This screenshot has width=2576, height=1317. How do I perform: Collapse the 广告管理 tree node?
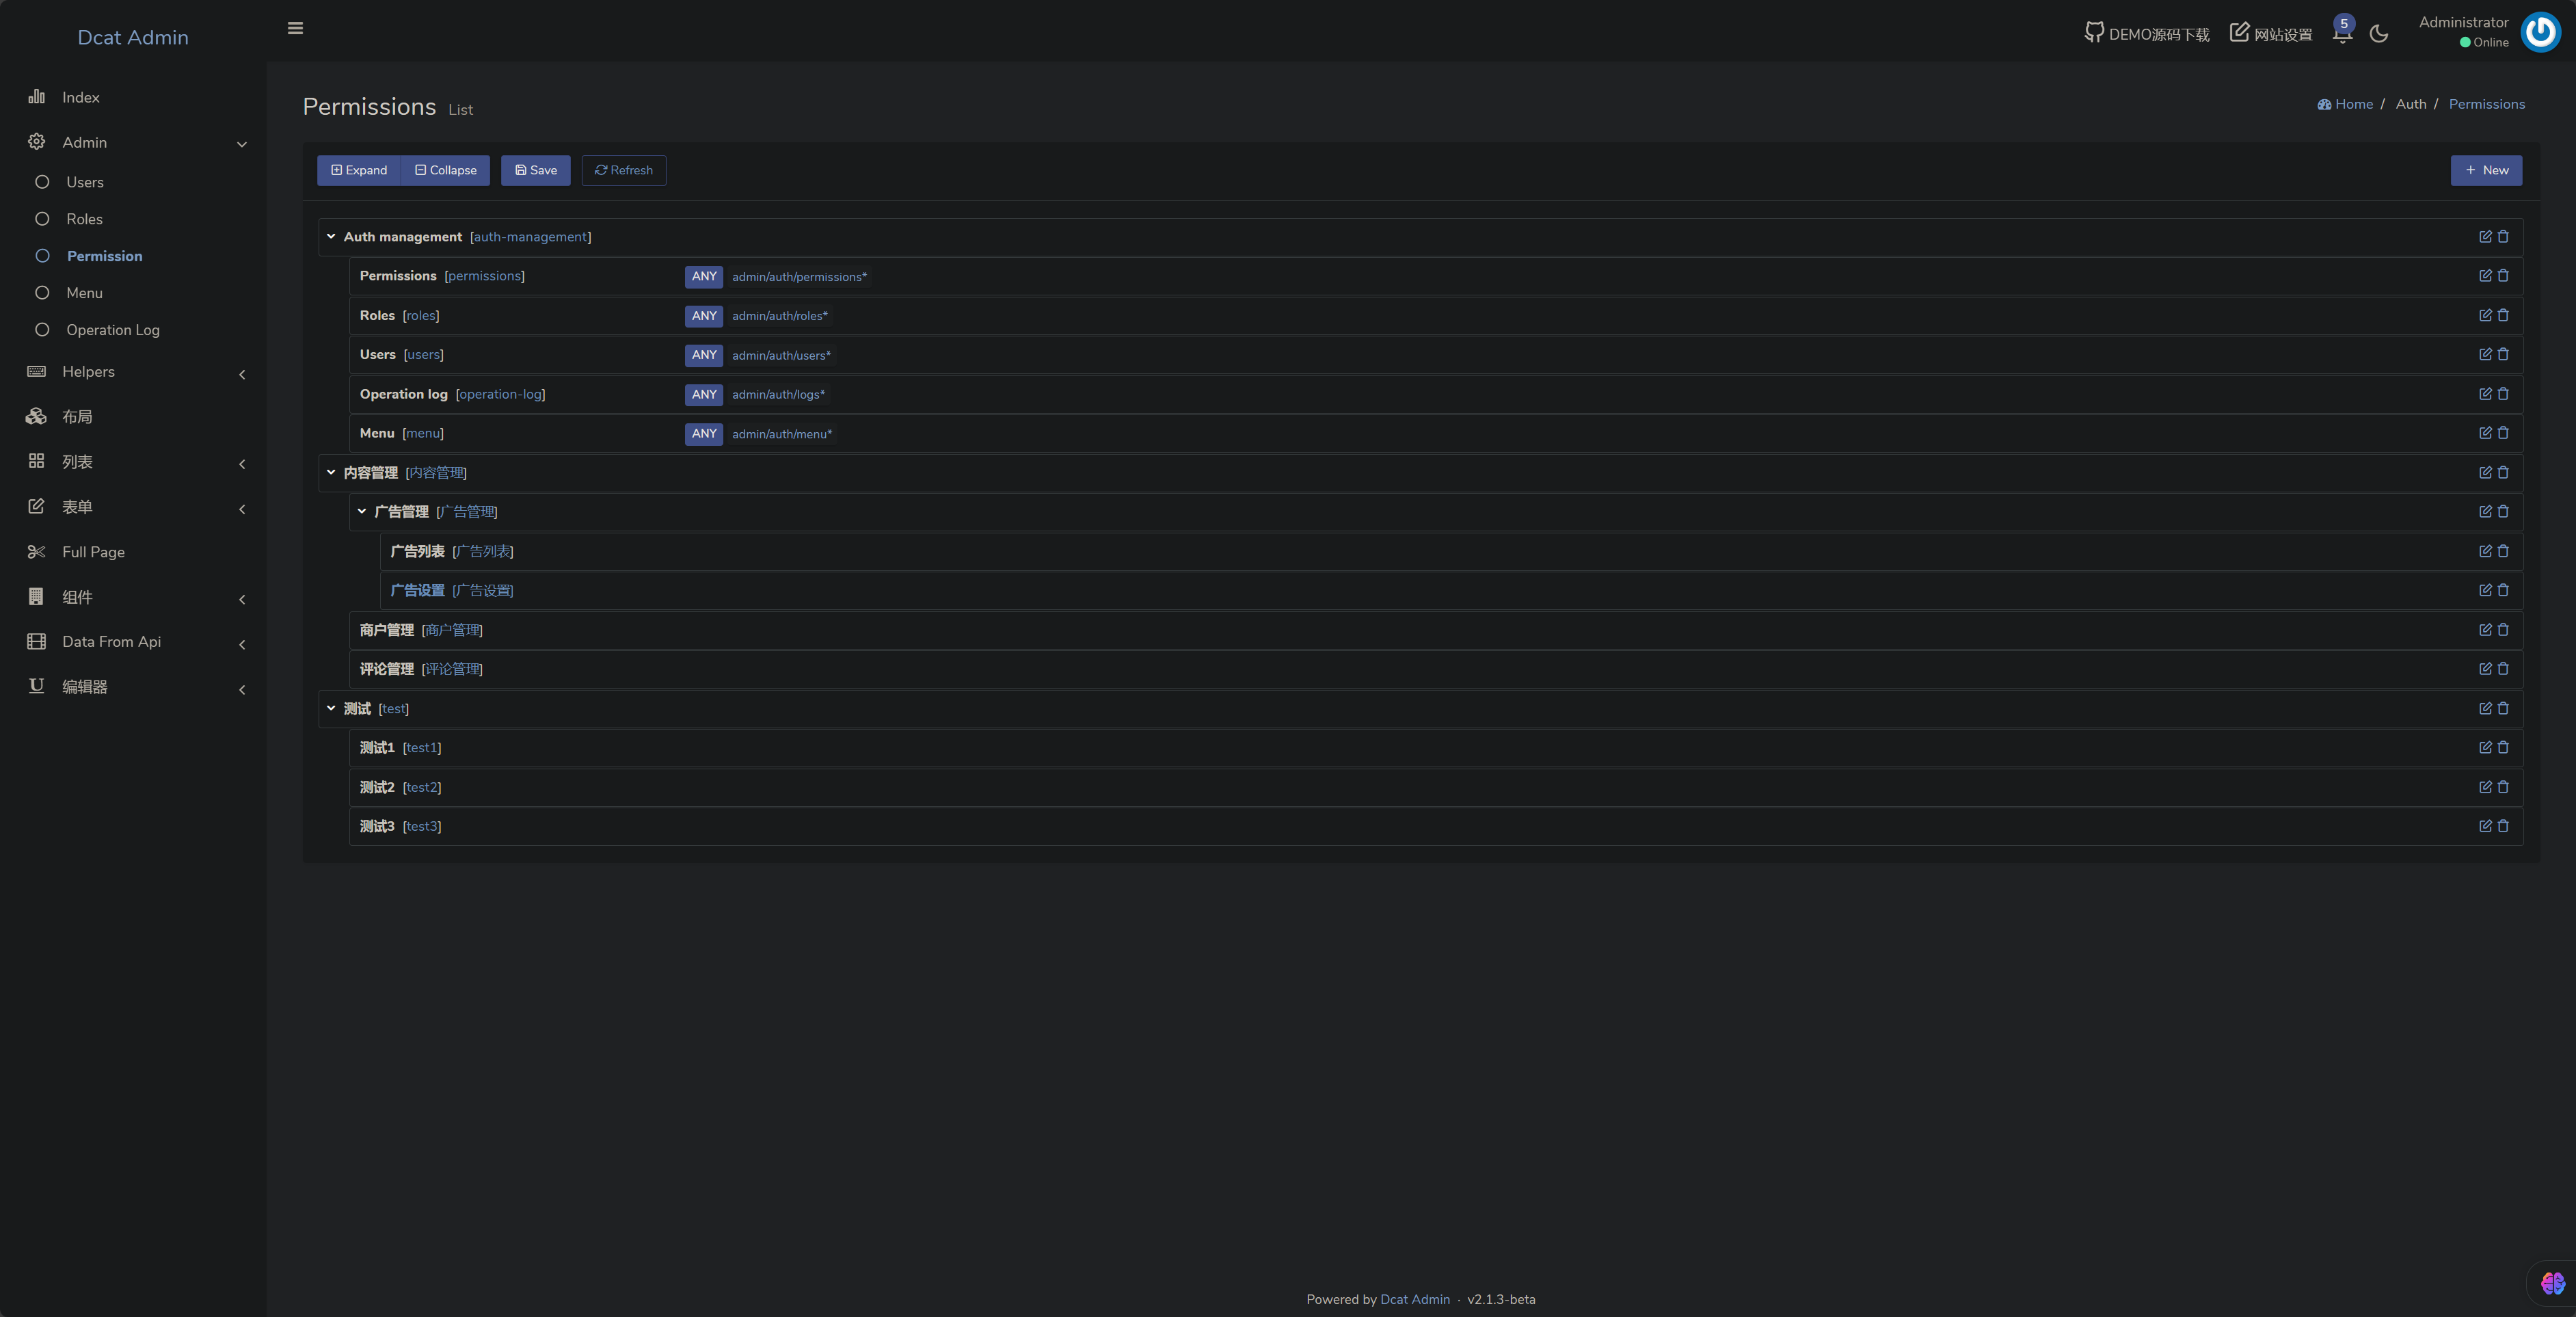point(362,511)
